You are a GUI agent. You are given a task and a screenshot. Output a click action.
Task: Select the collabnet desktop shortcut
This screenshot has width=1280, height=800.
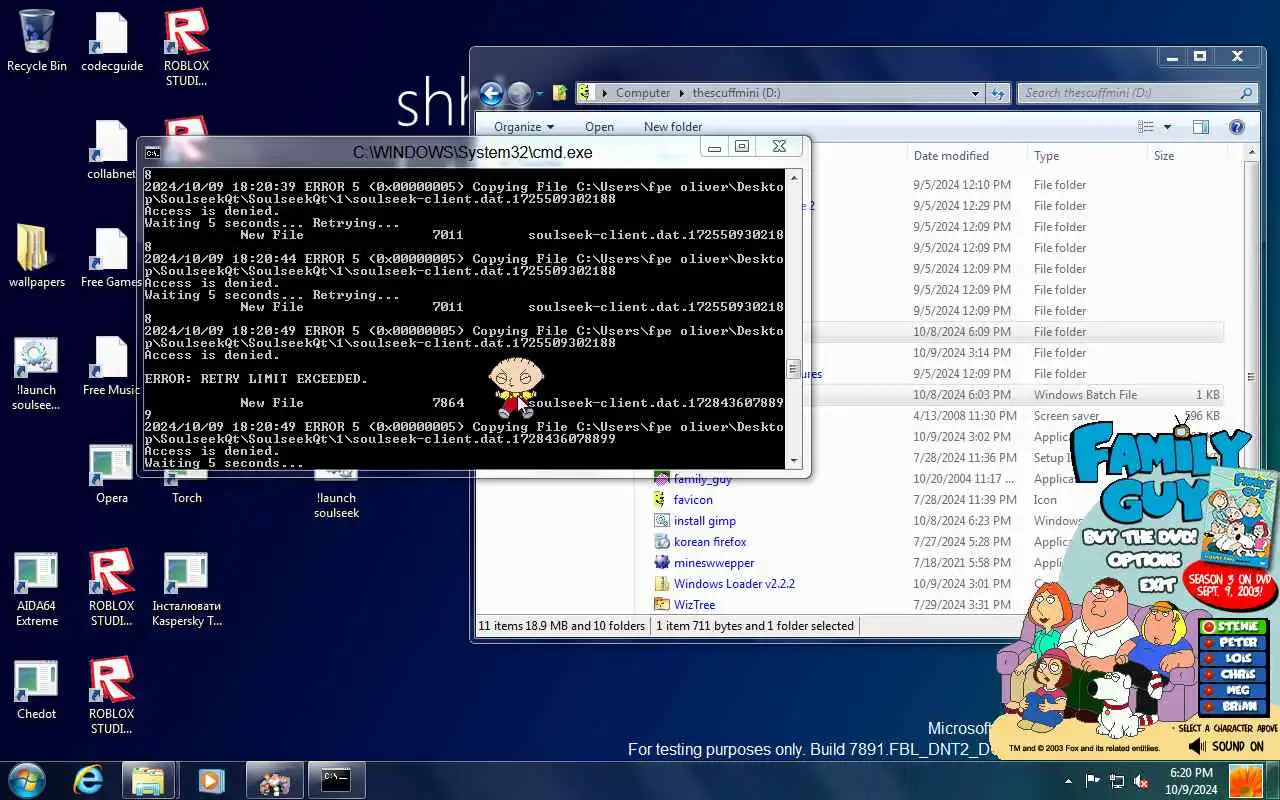point(112,150)
